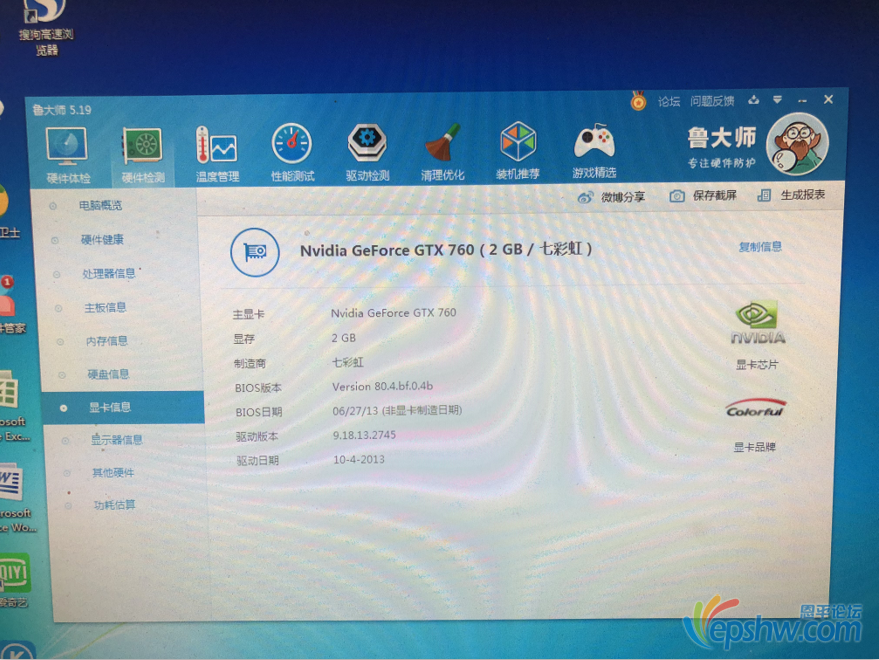Click the driver date 10-4-2013
The height and width of the screenshot is (660, 879).
[359, 459]
